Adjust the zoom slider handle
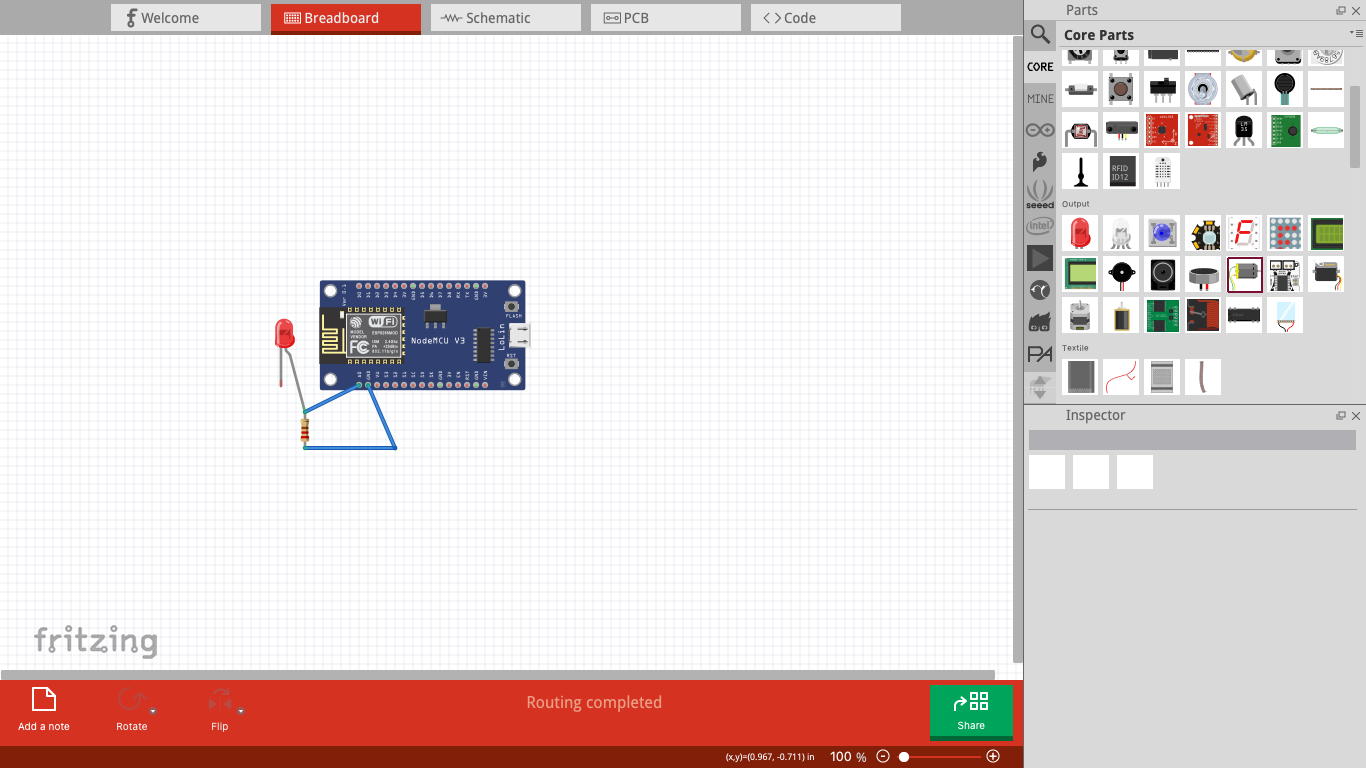Image resolution: width=1366 pixels, height=768 pixels. pyautogui.click(x=904, y=757)
